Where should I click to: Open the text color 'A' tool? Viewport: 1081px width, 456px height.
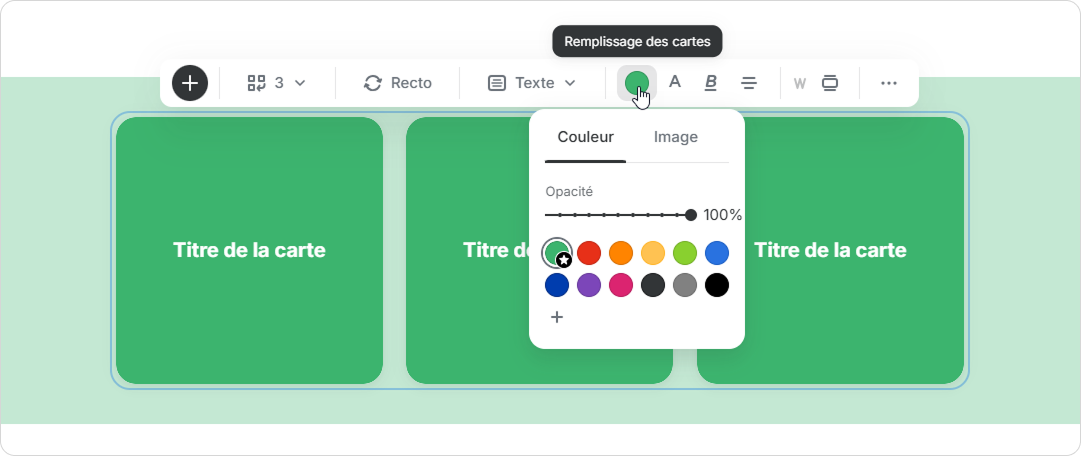(675, 83)
